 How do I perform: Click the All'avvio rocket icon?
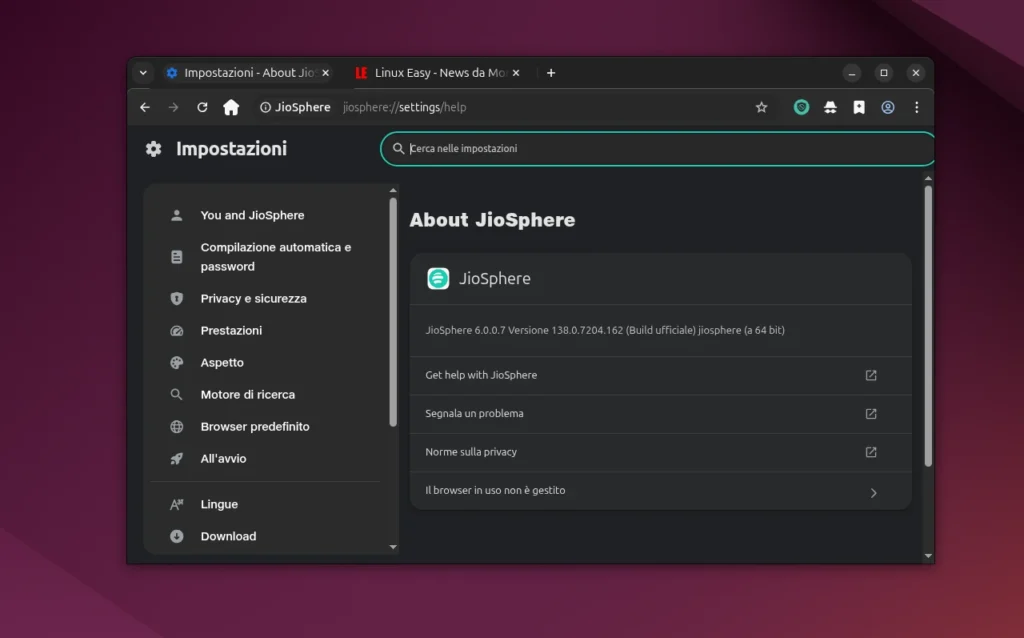point(177,458)
